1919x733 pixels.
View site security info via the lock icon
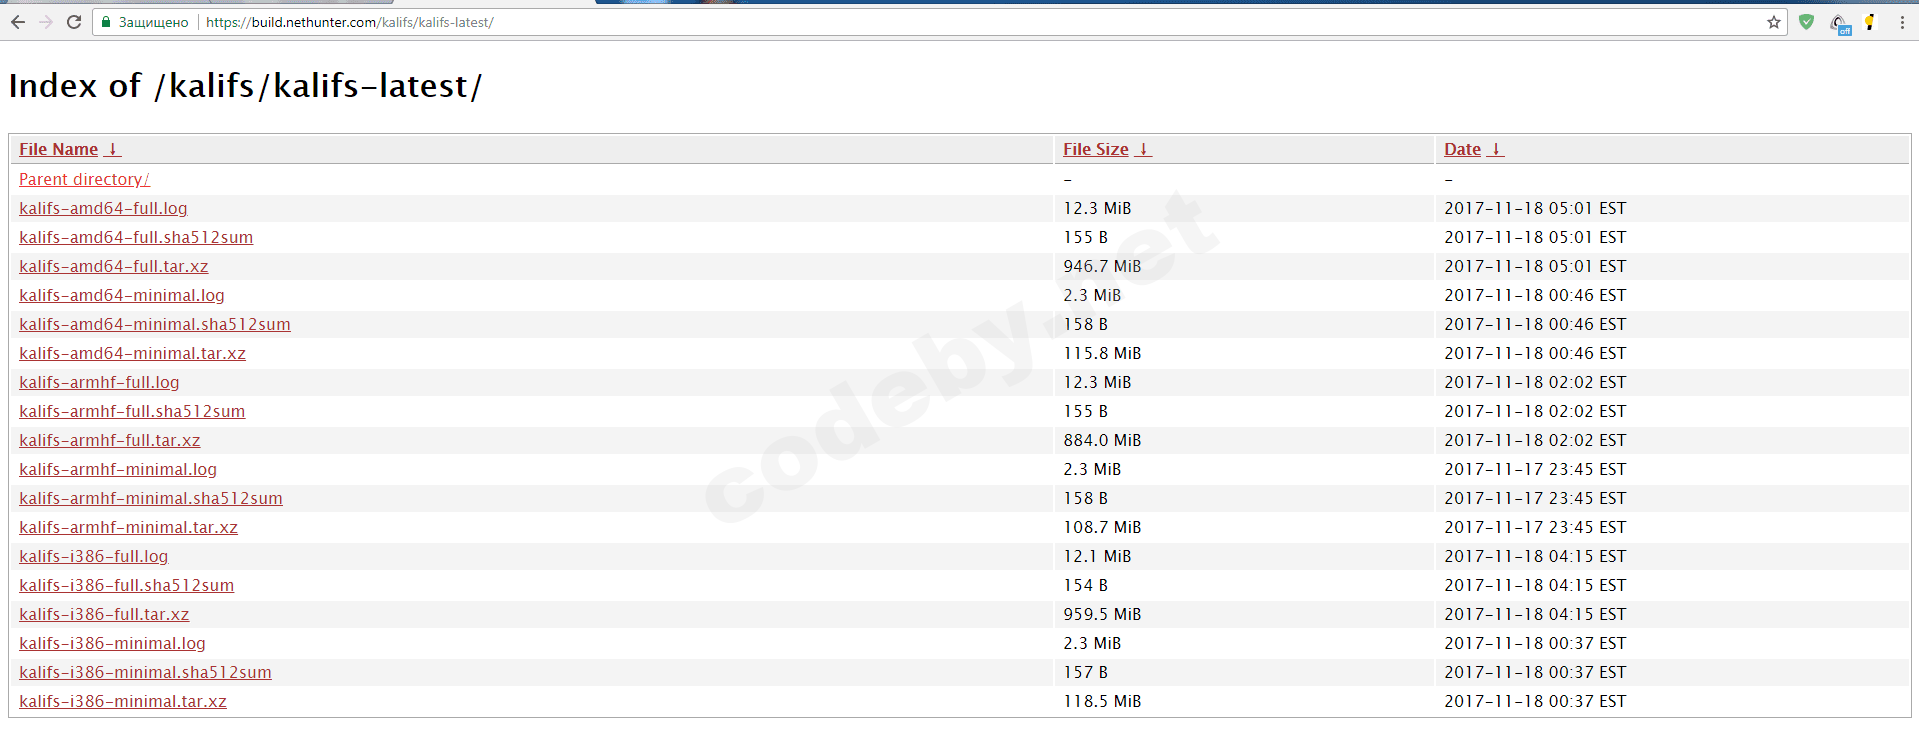106,22
